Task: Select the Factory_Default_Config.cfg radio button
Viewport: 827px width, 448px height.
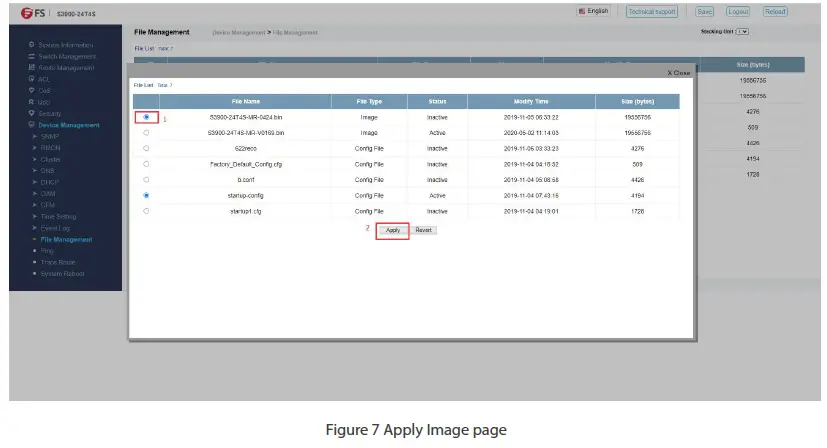Action: click(x=147, y=163)
